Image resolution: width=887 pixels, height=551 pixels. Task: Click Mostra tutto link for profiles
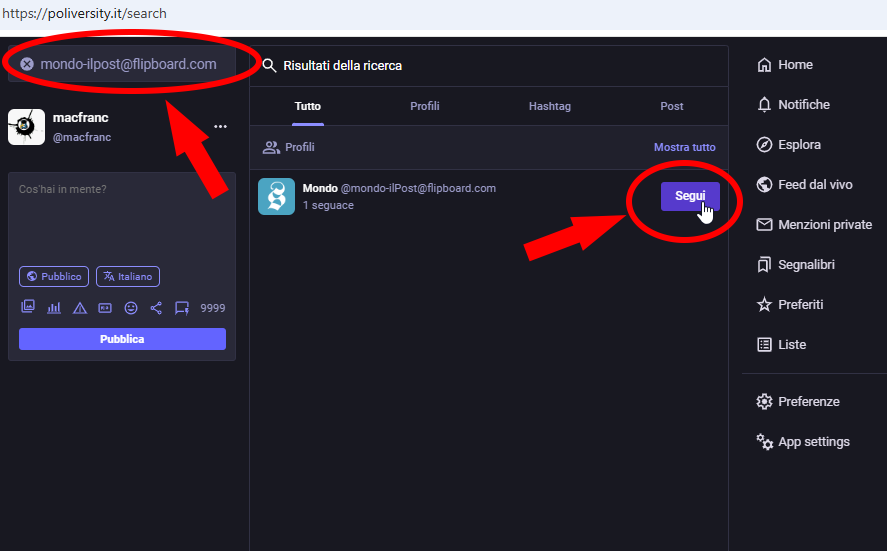tap(684, 147)
